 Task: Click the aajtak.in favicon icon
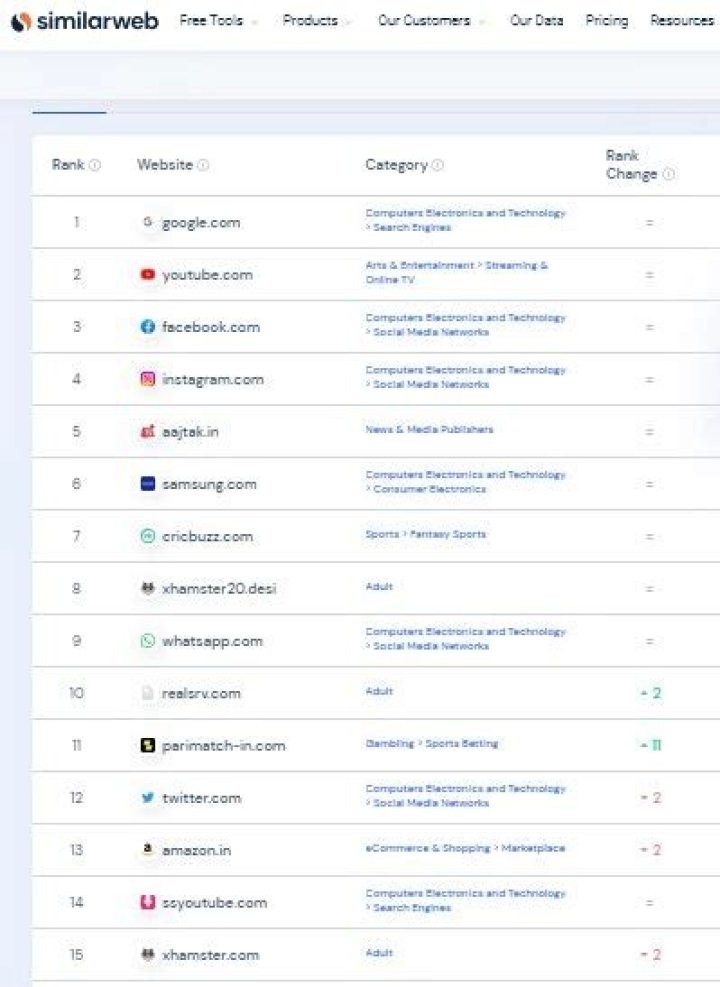147,431
